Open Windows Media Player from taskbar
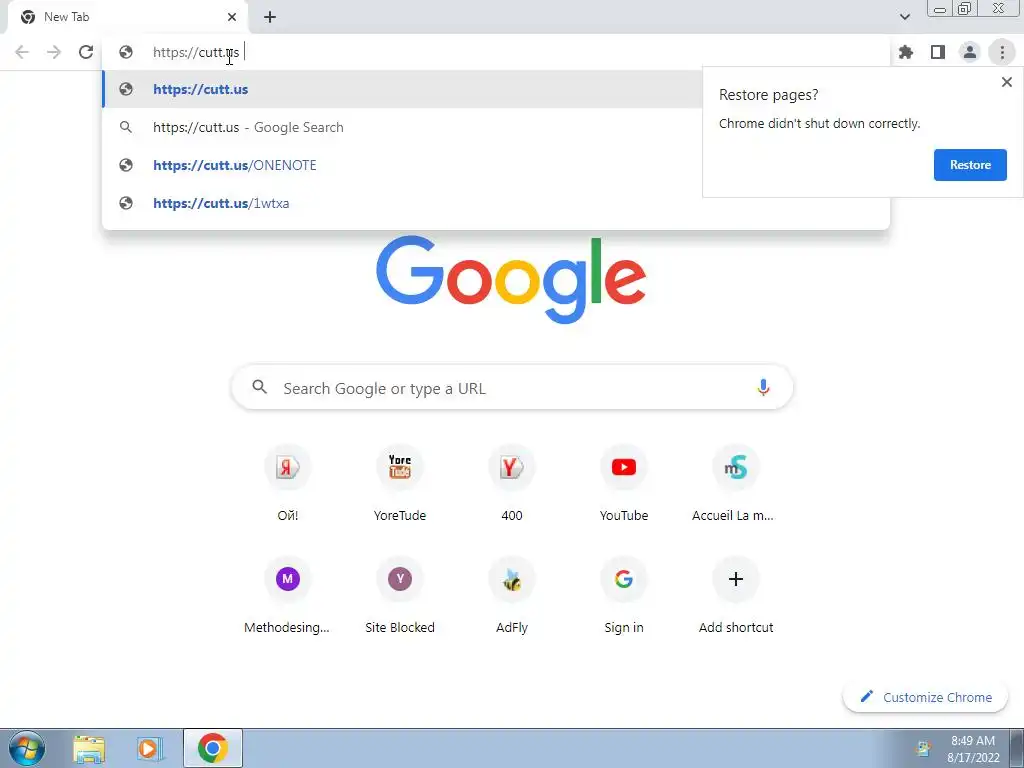The width and height of the screenshot is (1024, 768). pyautogui.click(x=150, y=748)
